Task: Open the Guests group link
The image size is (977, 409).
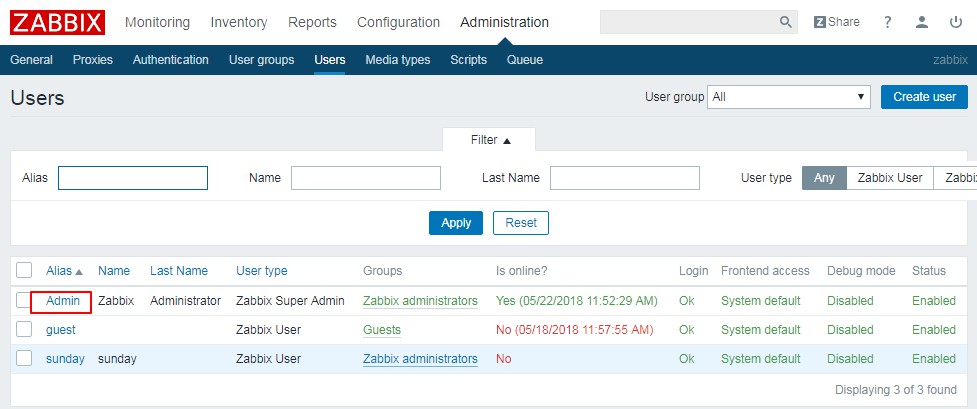Action: coord(381,330)
